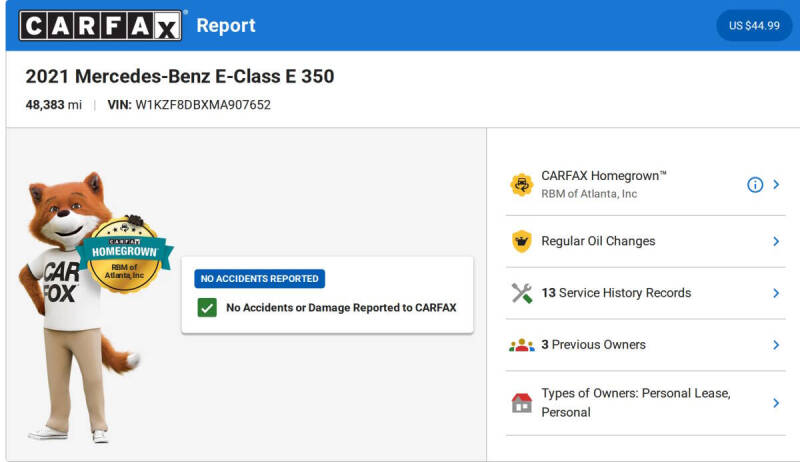Image resolution: width=800 pixels, height=462 pixels.
Task: Click the NO ACCIDENTS REPORTED badge
Action: [x=259, y=278]
